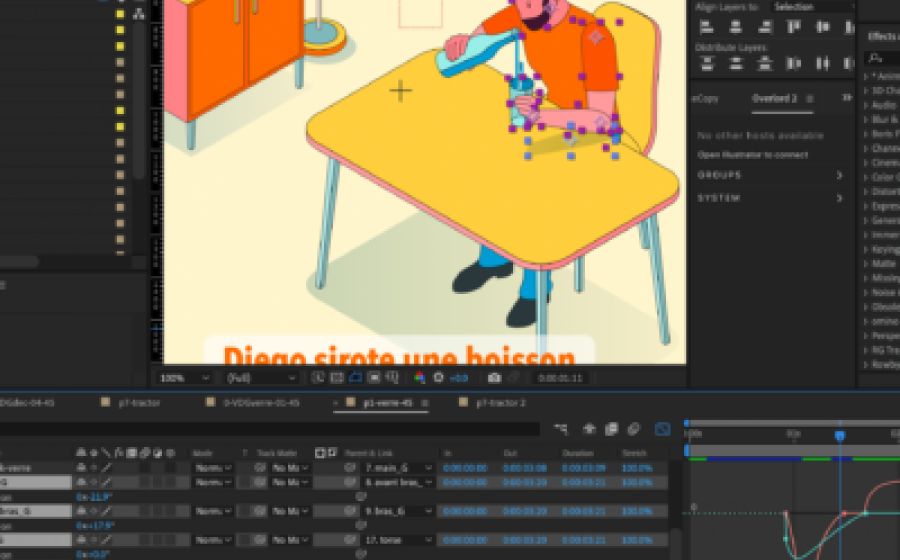Show hidden panel tabs via double-arrow
The width and height of the screenshot is (900, 560).
tap(847, 98)
